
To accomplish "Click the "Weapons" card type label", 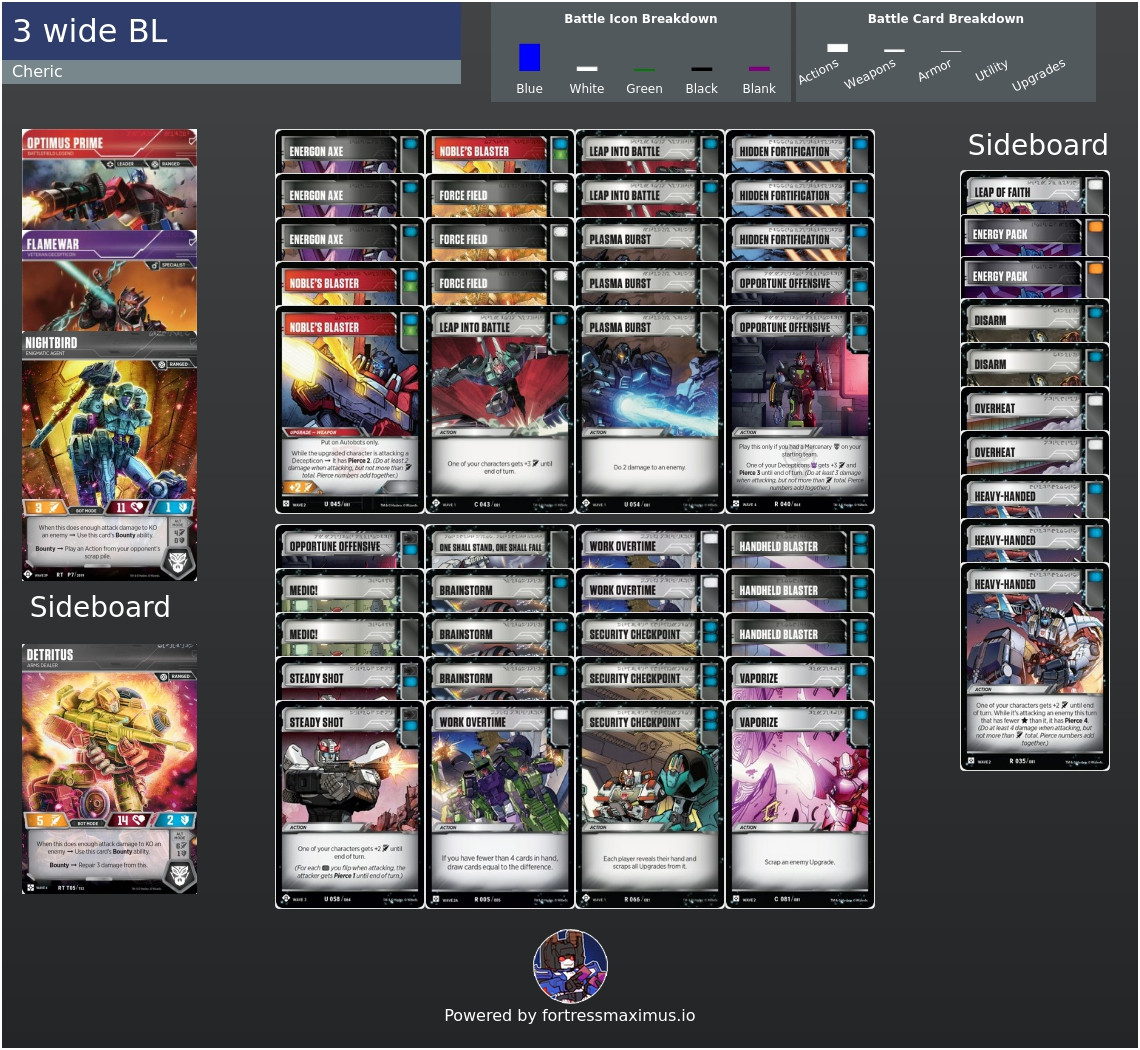I will (x=870, y=73).
